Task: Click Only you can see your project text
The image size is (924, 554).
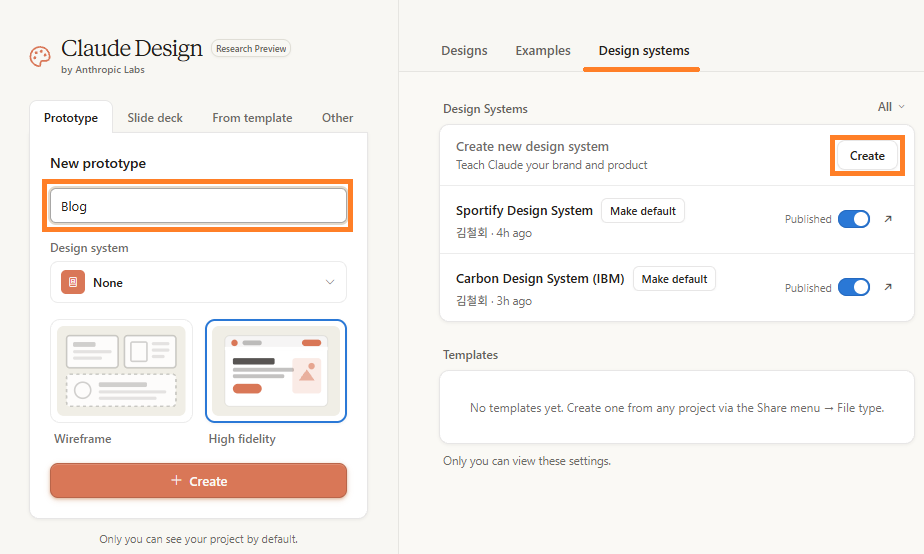Action: pos(199,539)
